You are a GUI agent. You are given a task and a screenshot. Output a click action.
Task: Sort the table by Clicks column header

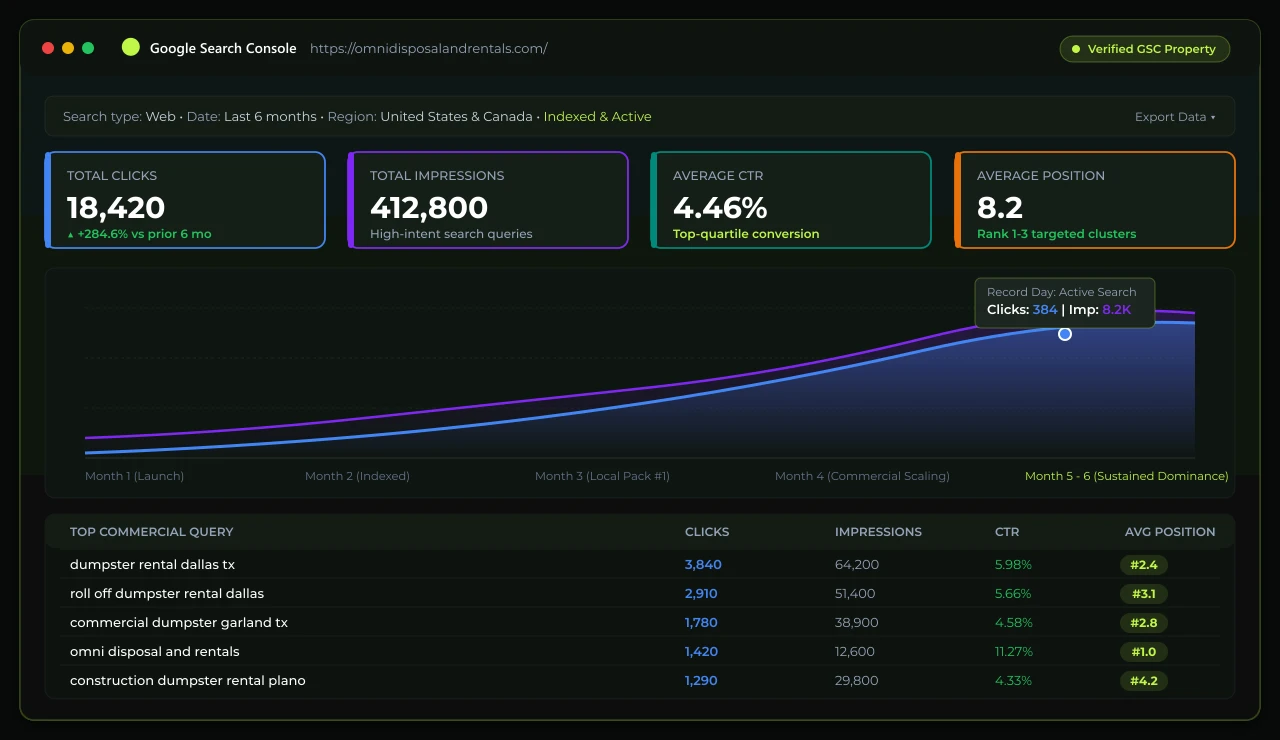click(707, 532)
